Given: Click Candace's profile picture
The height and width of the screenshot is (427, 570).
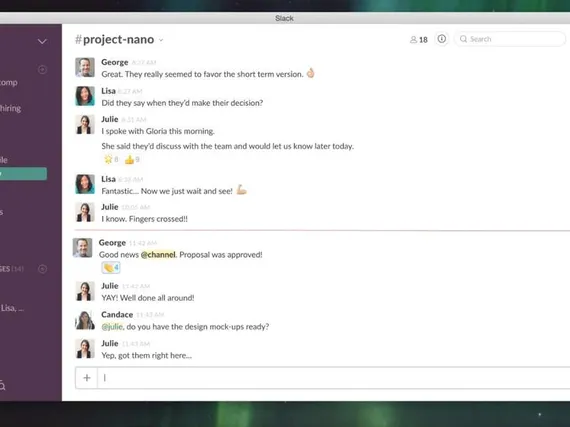Looking at the screenshot, I should [x=85, y=320].
